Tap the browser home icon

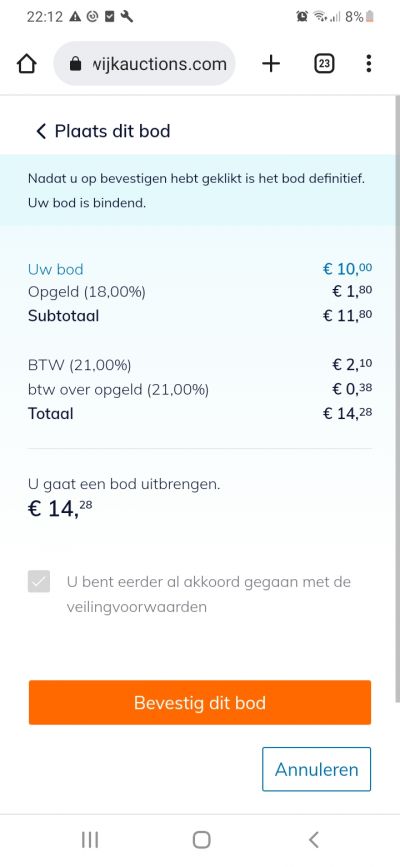(x=27, y=64)
